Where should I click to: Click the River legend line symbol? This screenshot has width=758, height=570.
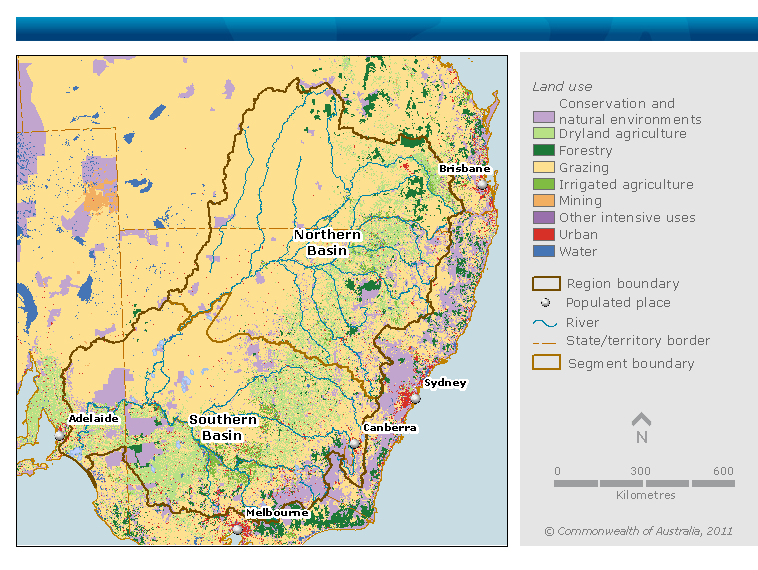pyautogui.click(x=545, y=323)
